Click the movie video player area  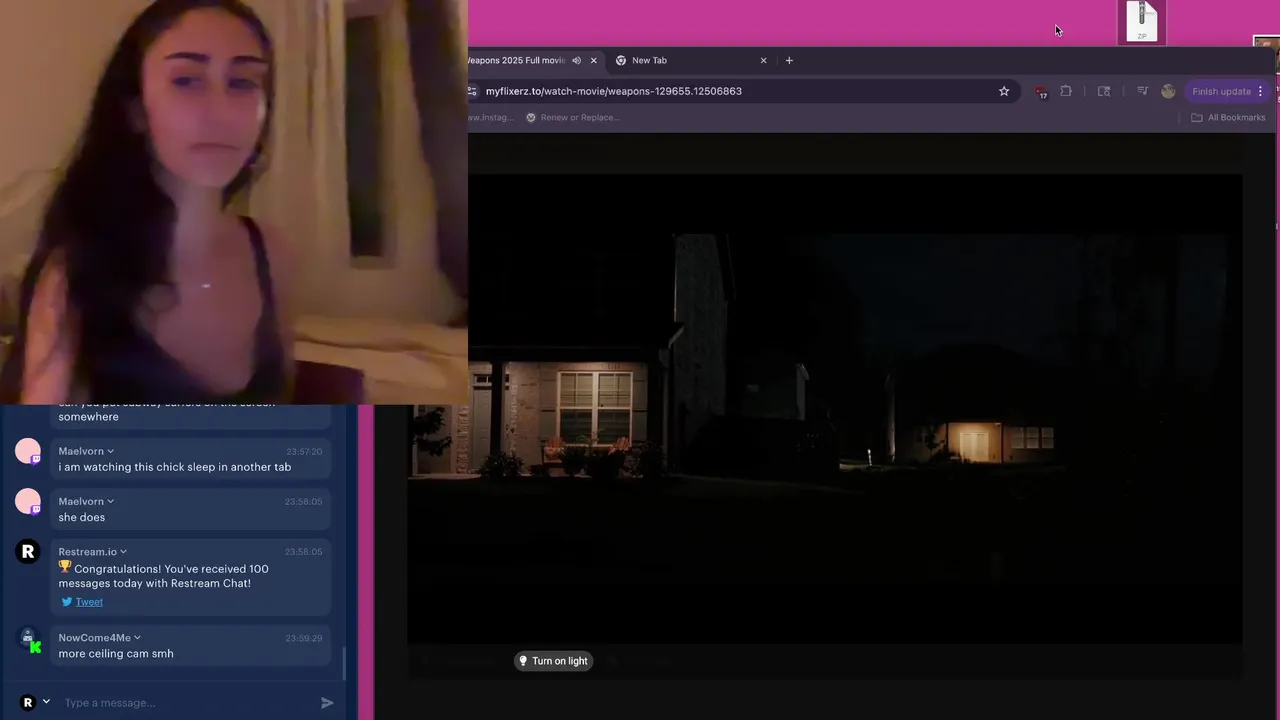point(825,410)
